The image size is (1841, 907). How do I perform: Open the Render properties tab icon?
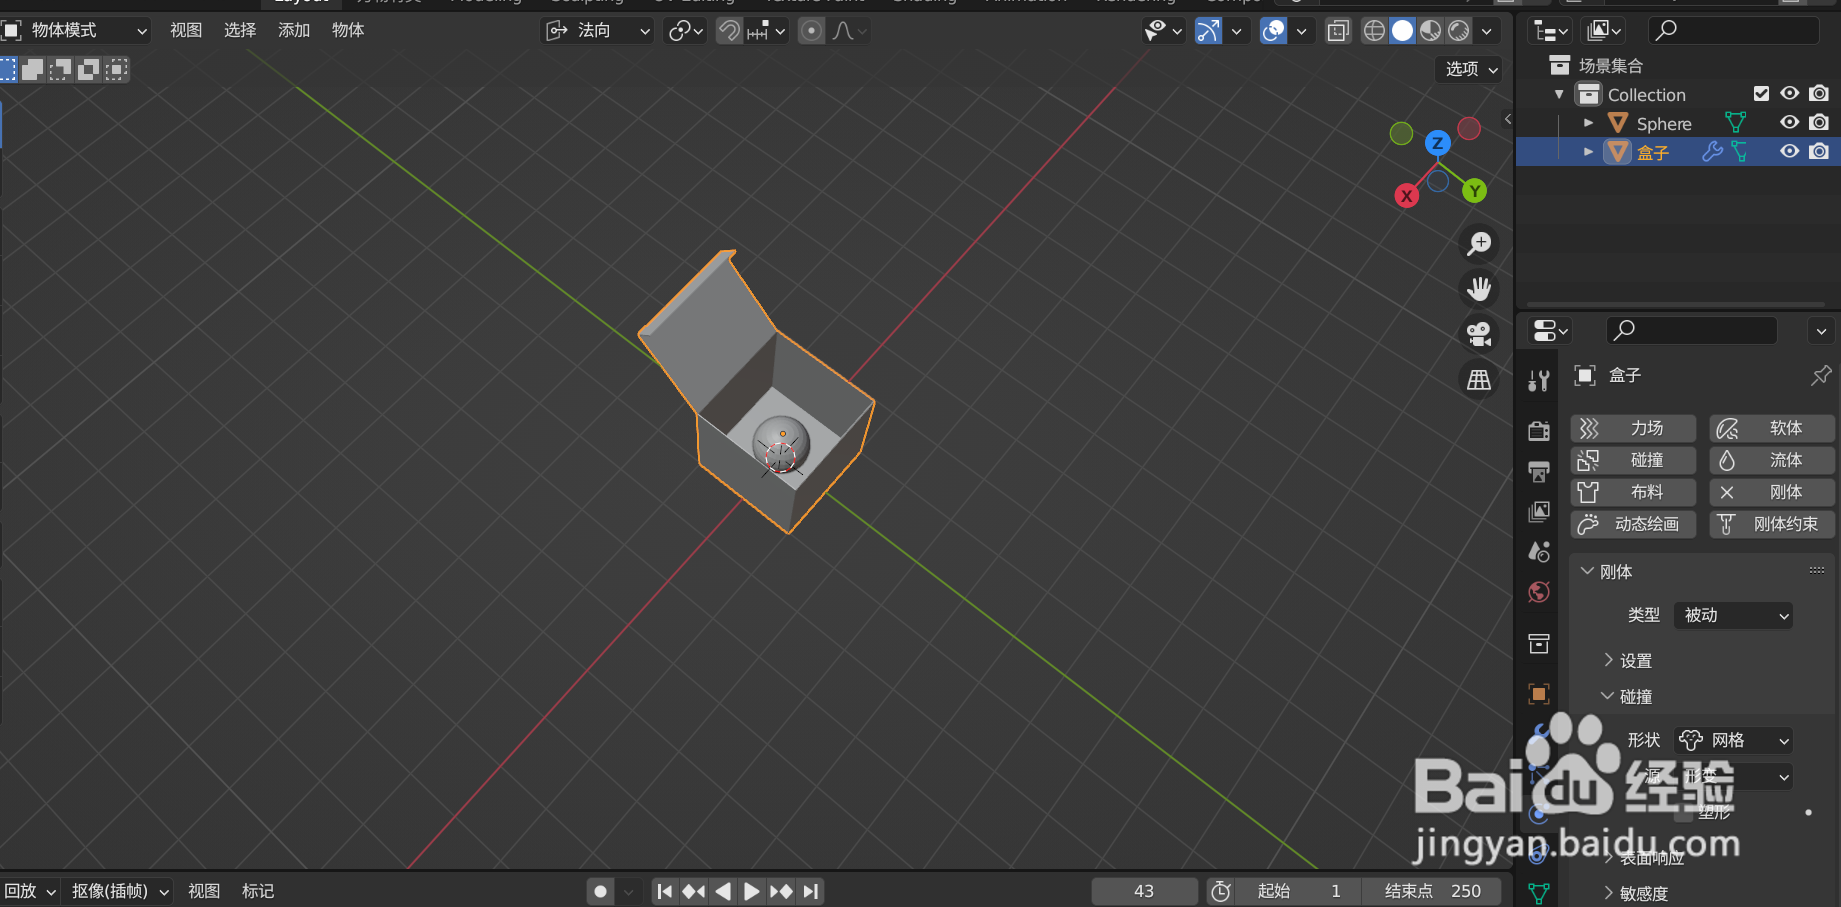pyautogui.click(x=1539, y=431)
